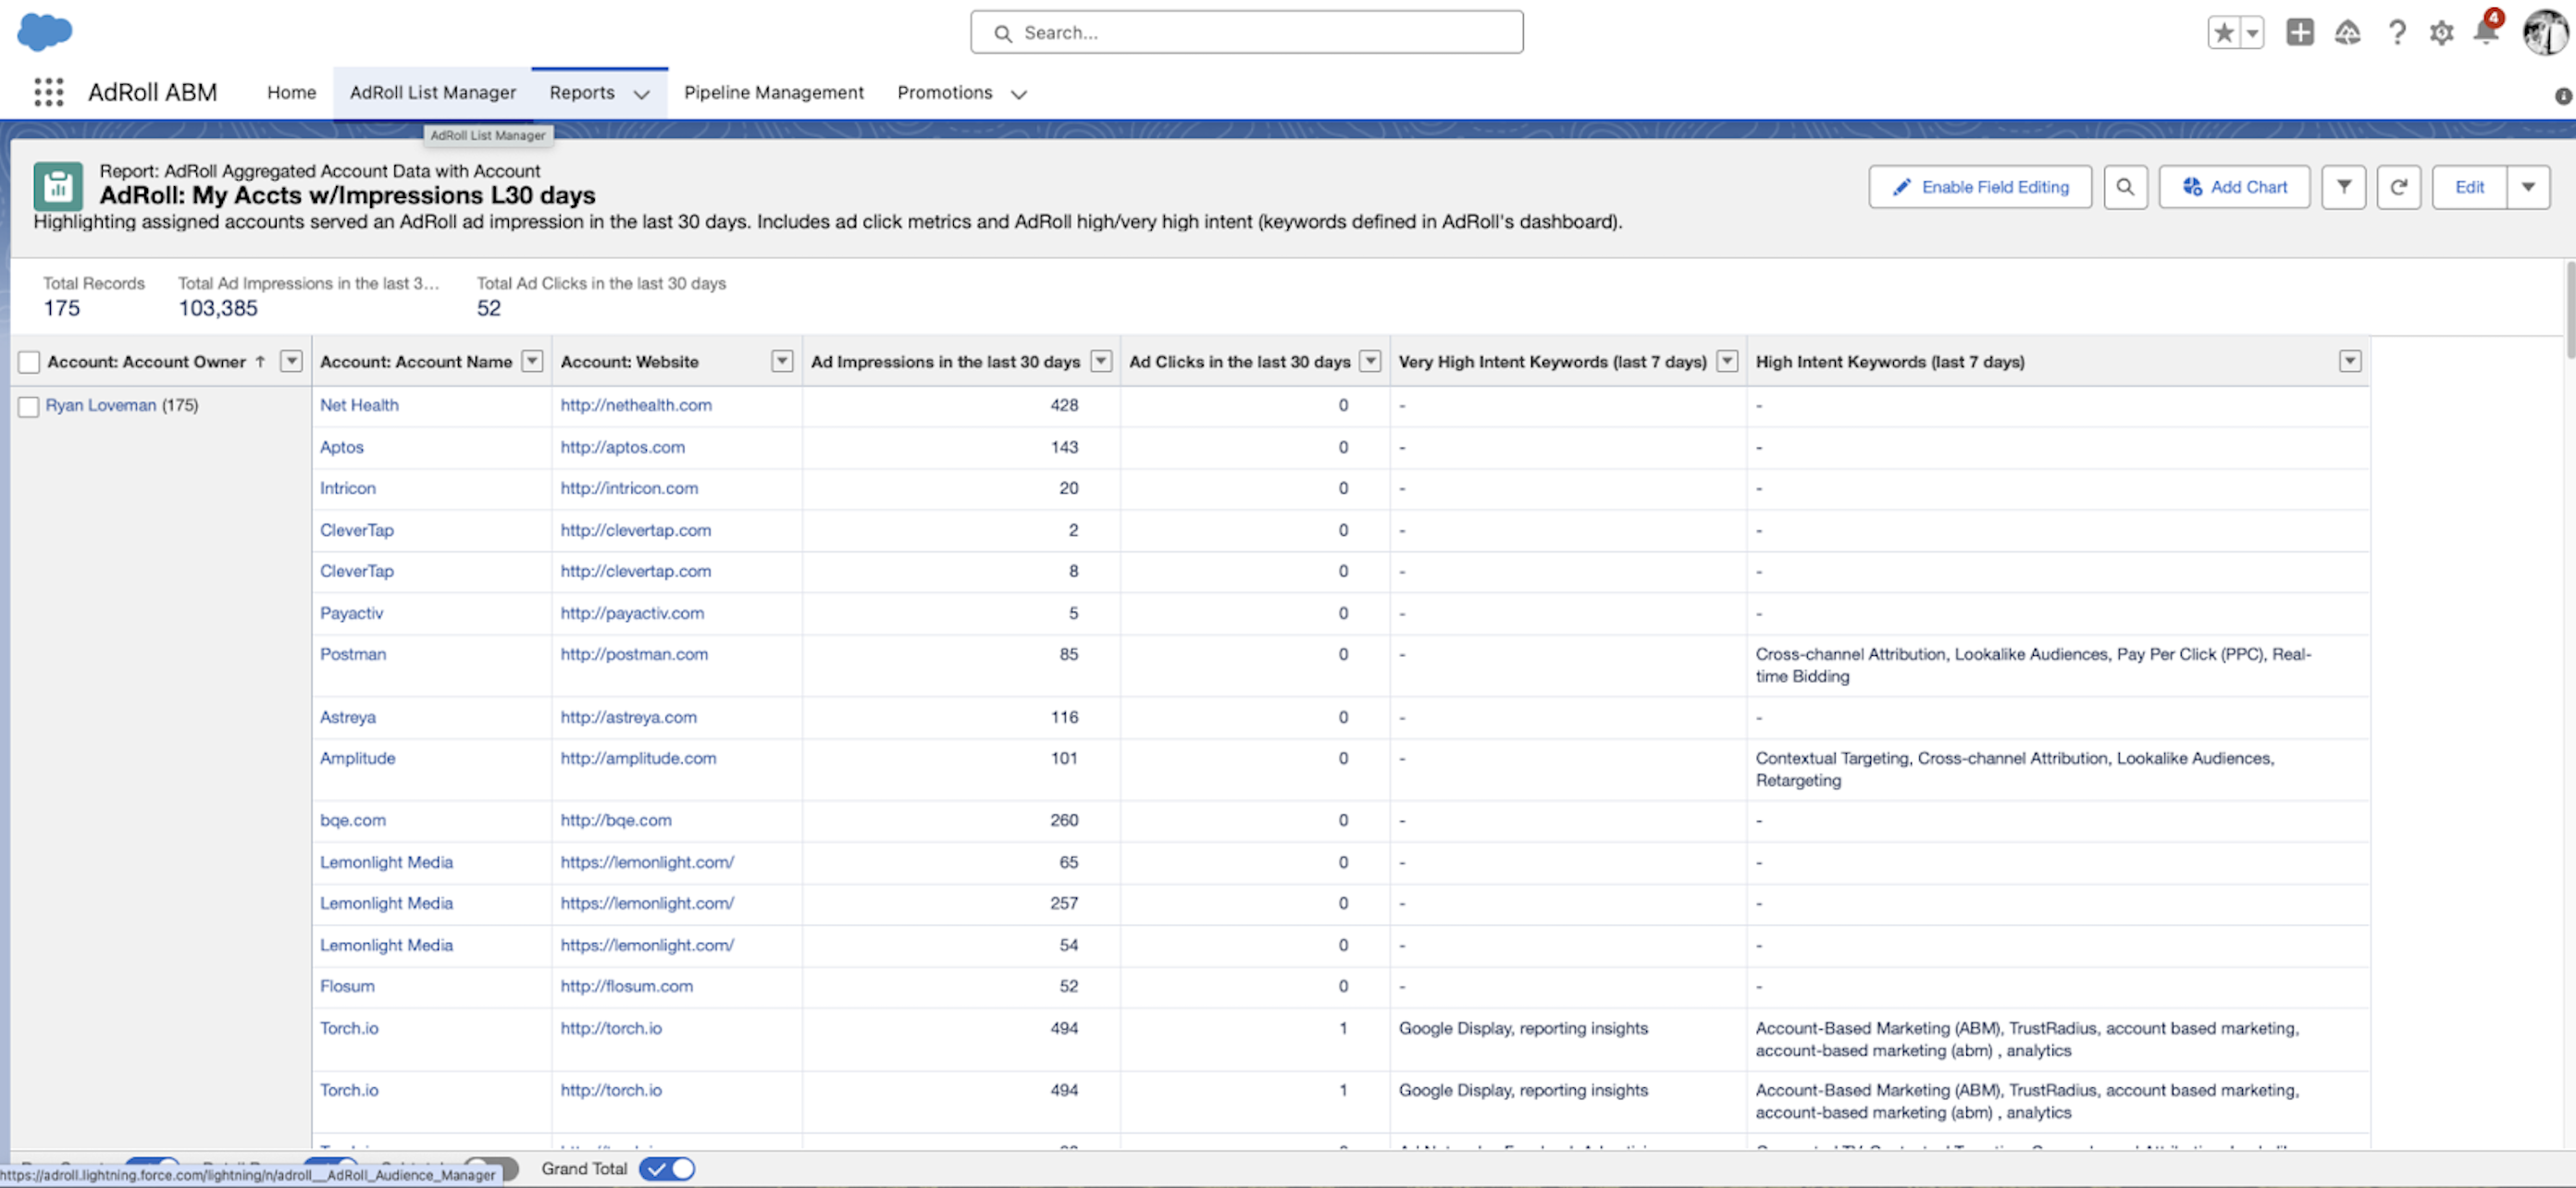Sort by Account Owner ascending arrow
This screenshot has width=2576, height=1188.
coord(260,361)
